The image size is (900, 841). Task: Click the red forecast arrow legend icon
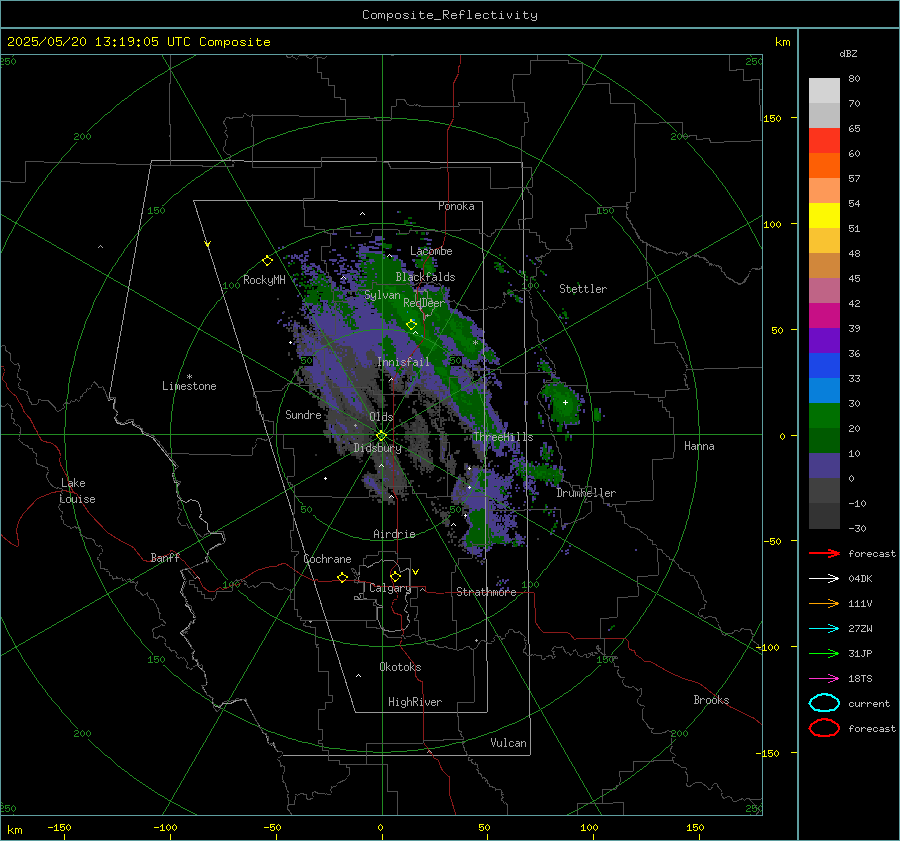(824, 553)
